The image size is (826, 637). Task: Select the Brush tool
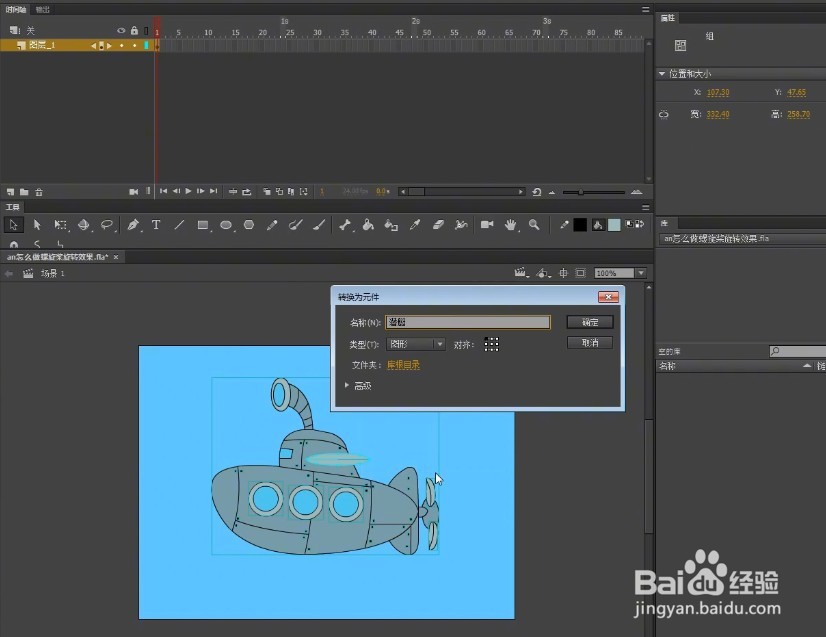coord(319,225)
